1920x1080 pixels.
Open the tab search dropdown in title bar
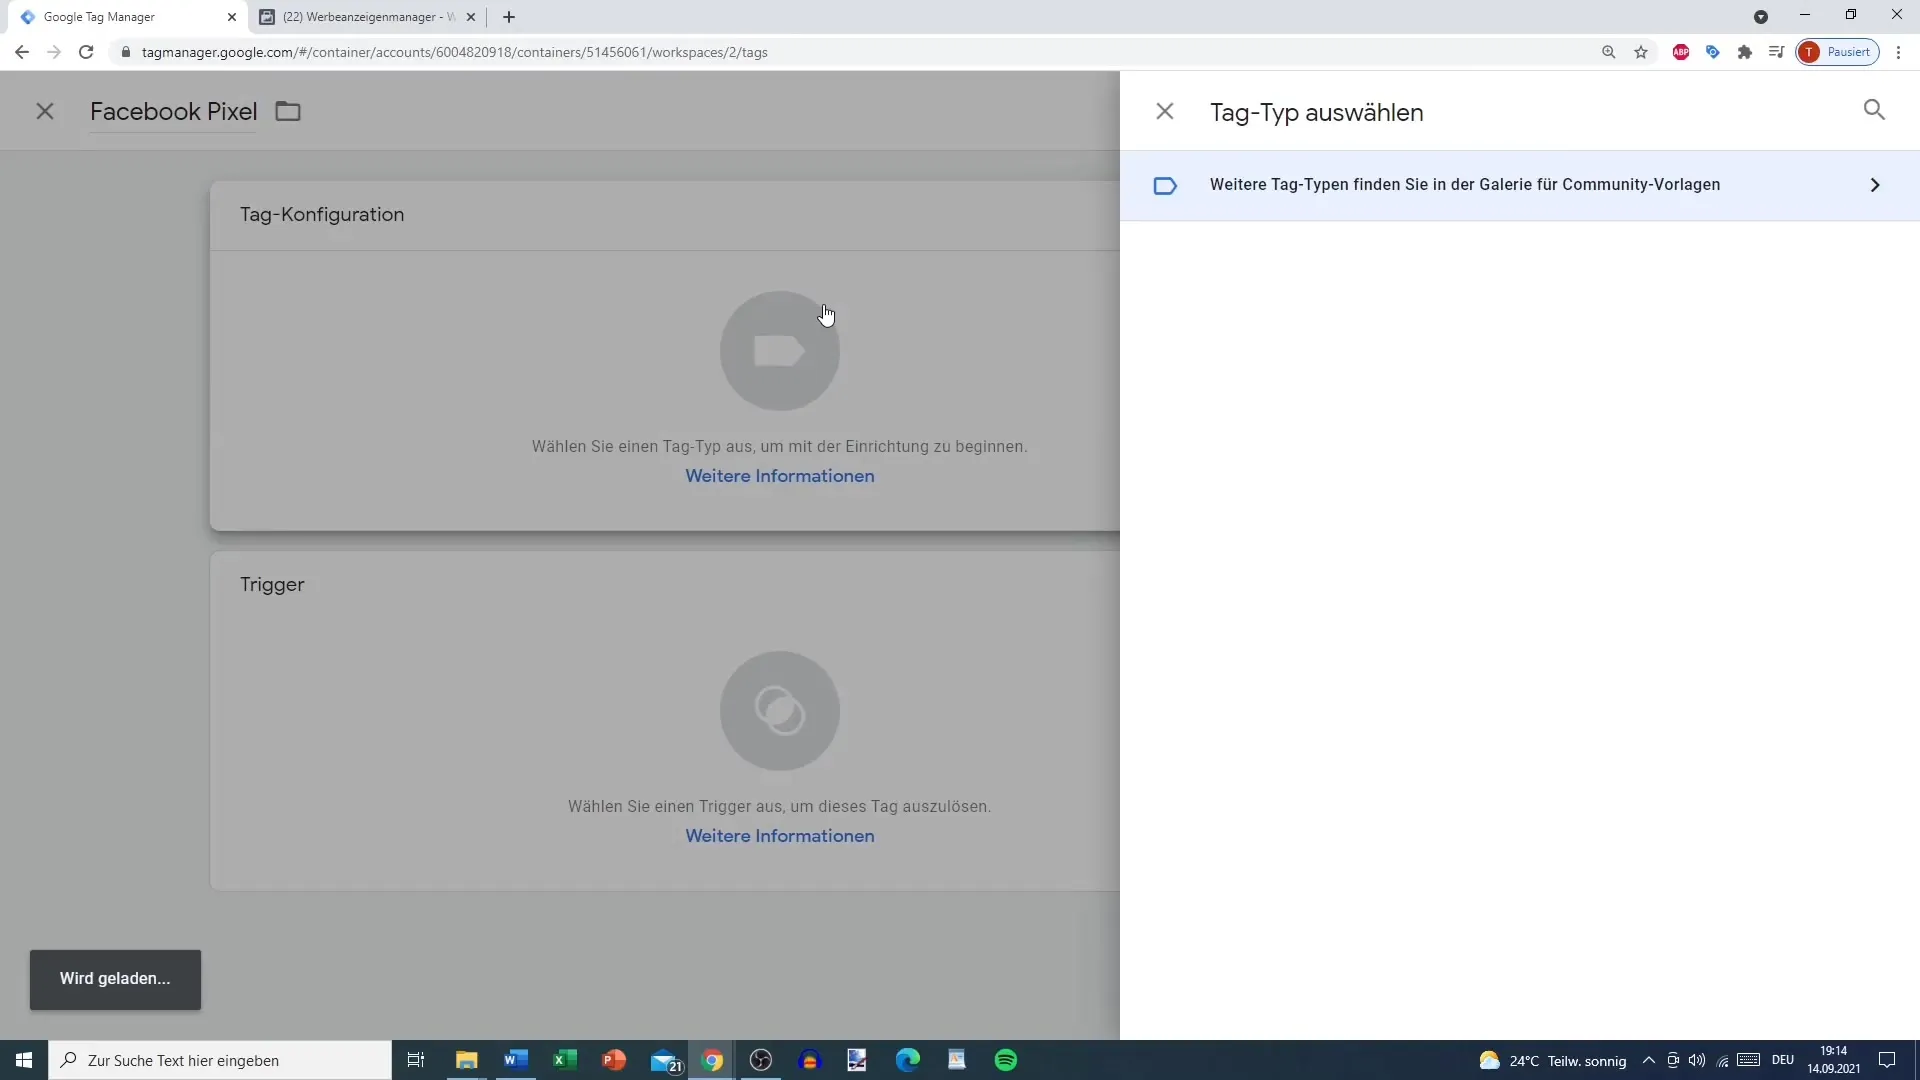pyautogui.click(x=1761, y=17)
